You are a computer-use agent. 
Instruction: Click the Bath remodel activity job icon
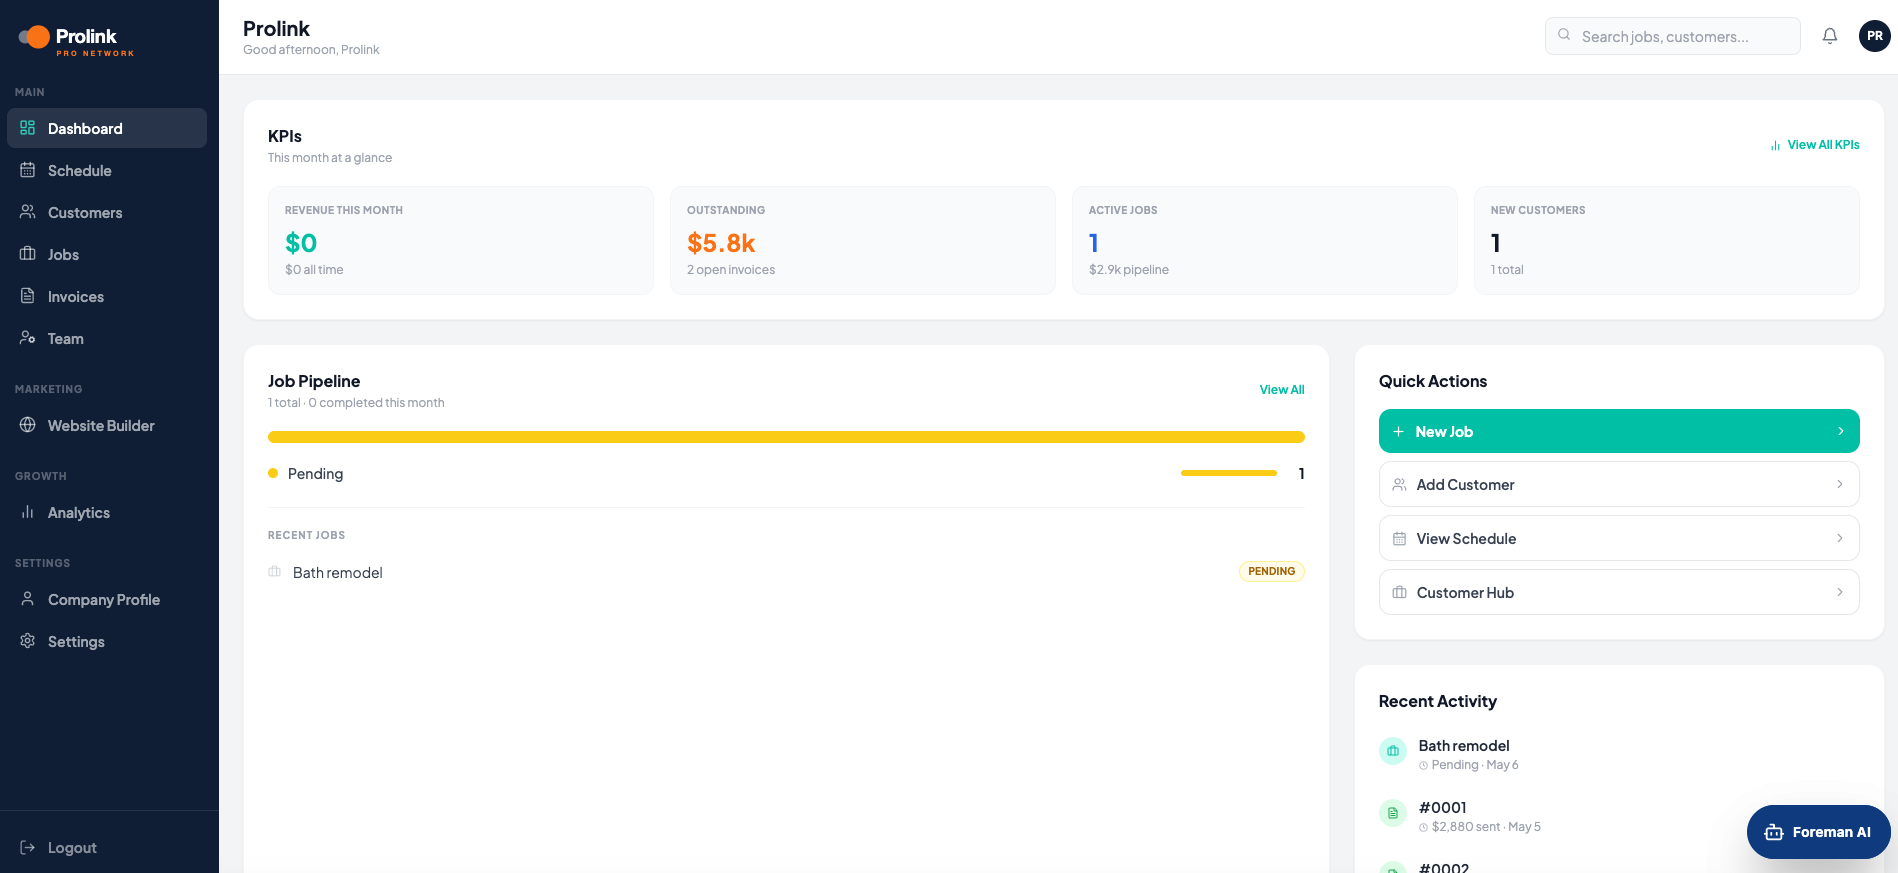tap(1393, 751)
